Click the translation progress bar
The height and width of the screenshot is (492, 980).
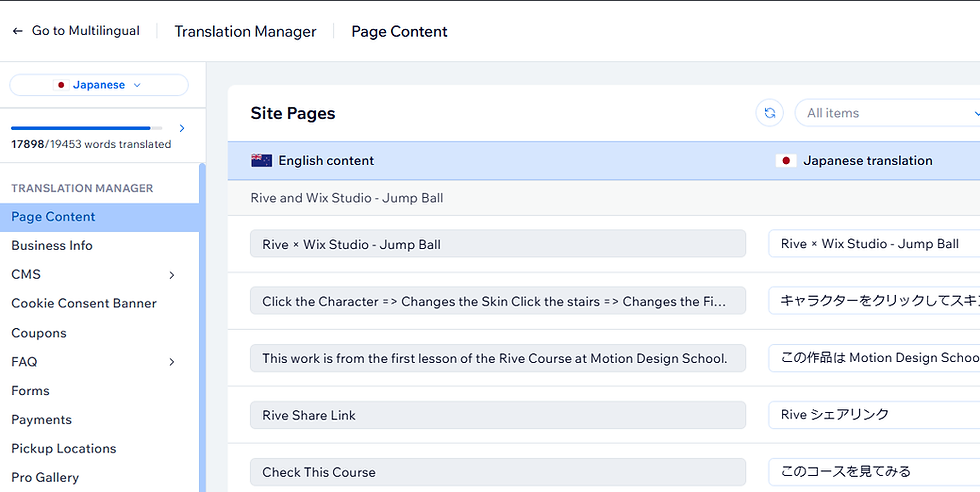pyautogui.click(x=86, y=128)
